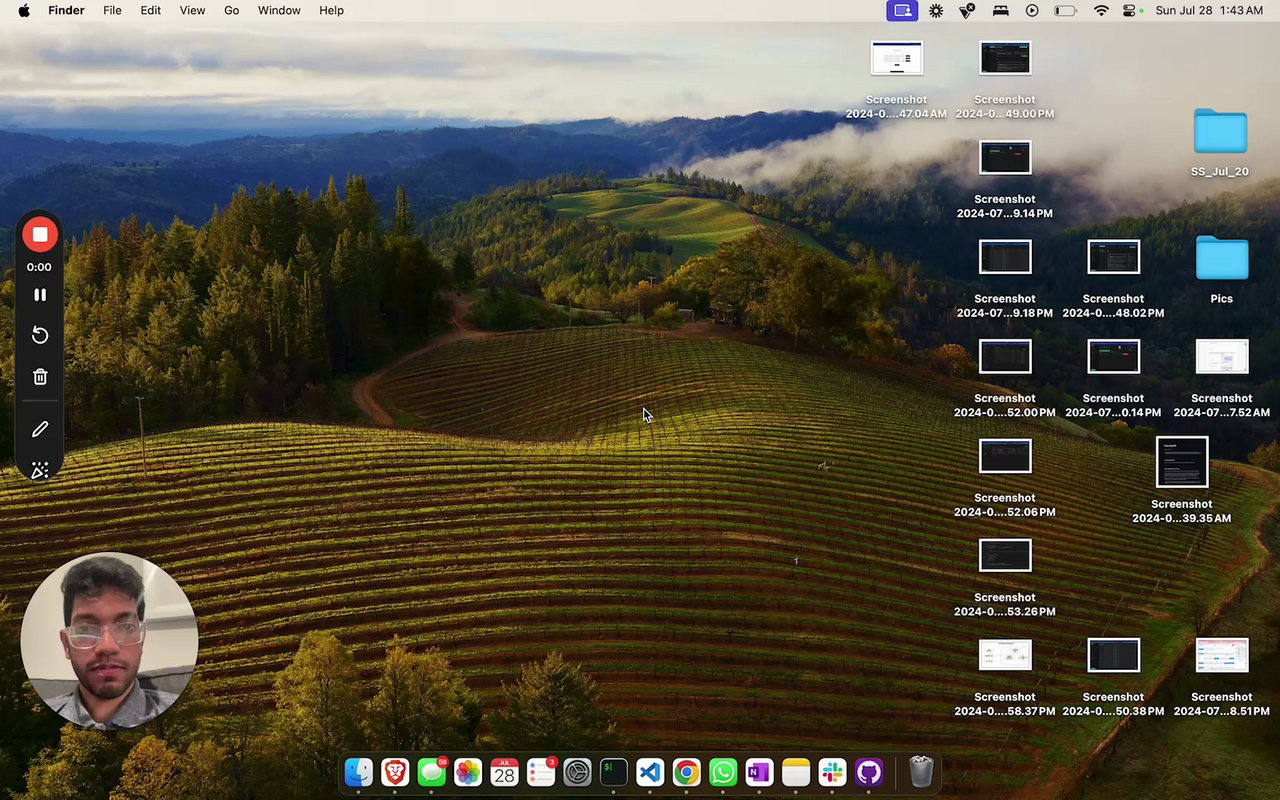Open WhatsApp from the Dock
1280x800 pixels.
click(723, 772)
